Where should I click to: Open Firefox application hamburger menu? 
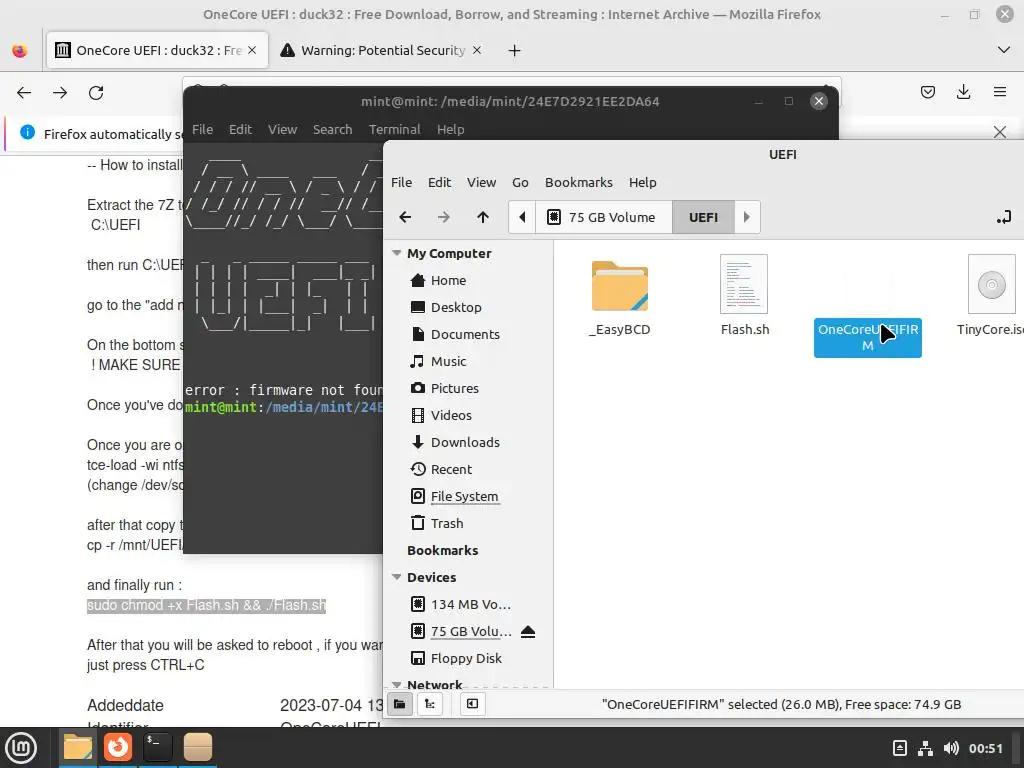point(999,92)
